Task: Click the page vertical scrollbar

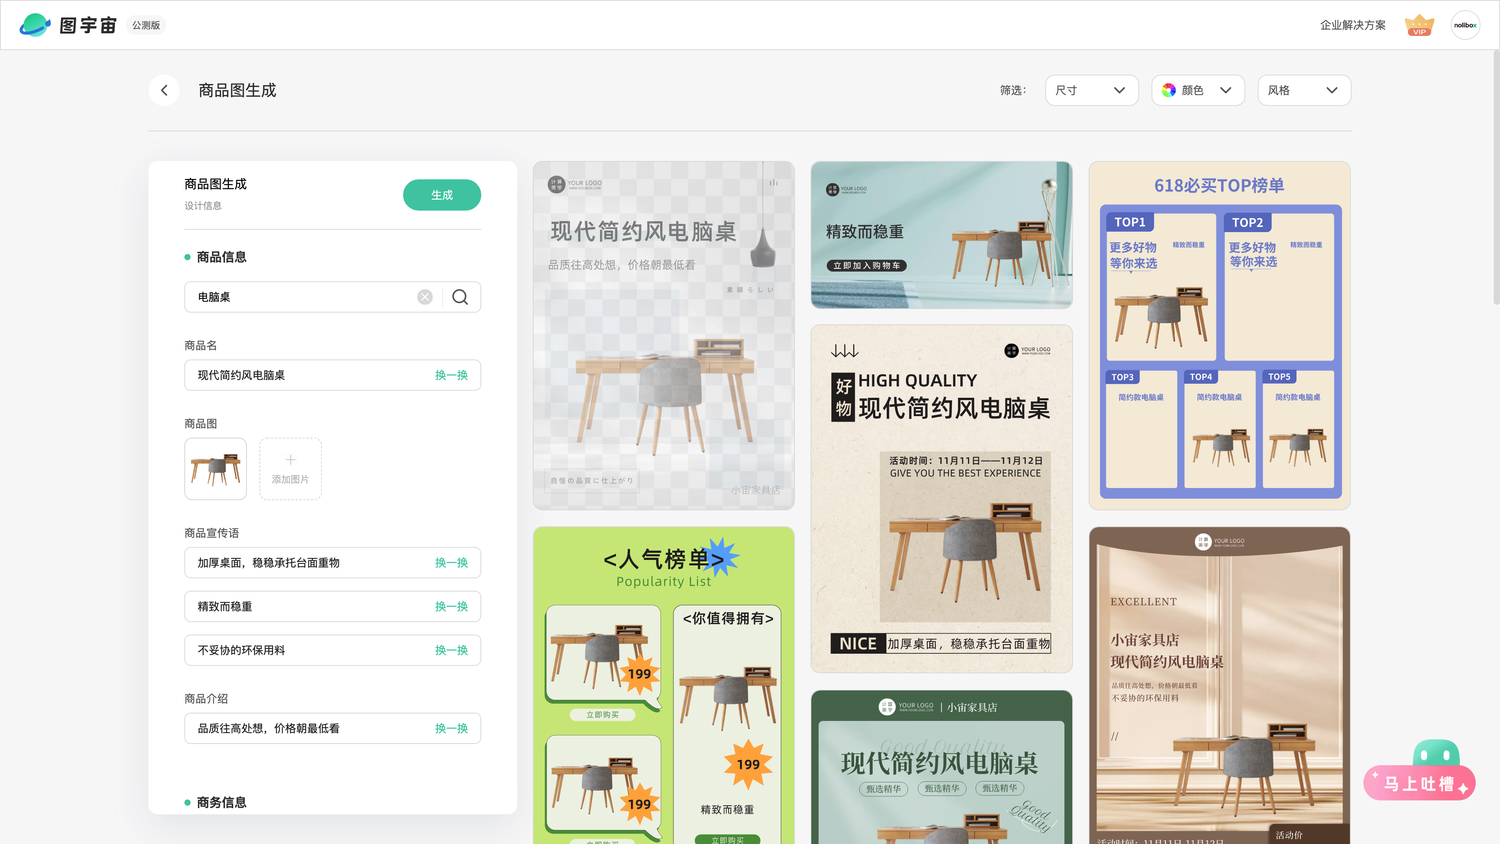Action: click(x=1495, y=178)
